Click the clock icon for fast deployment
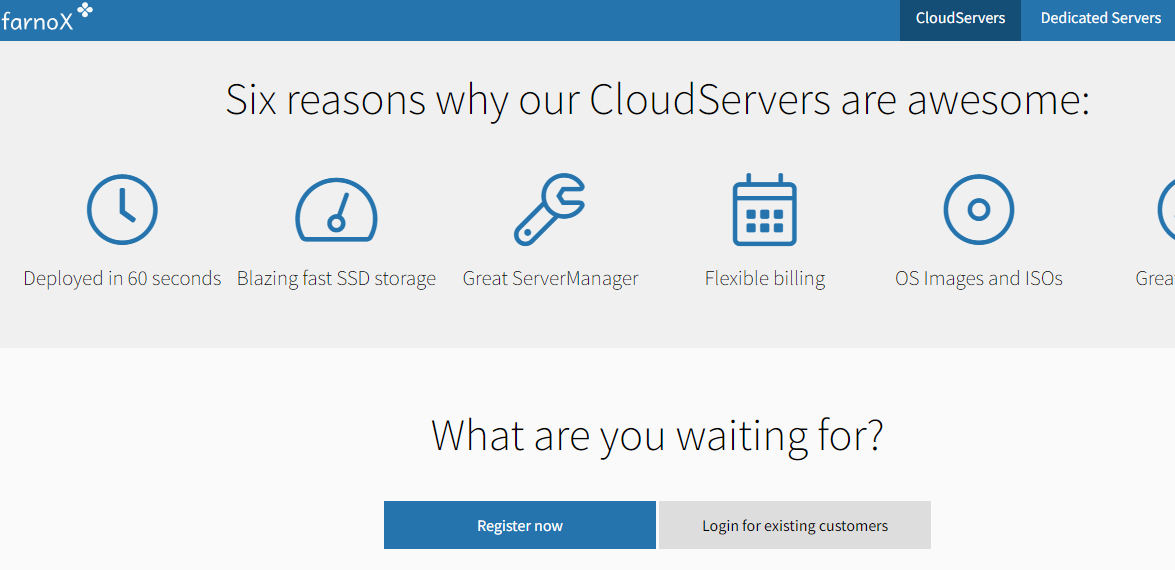Image resolution: width=1175 pixels, height=570 pixels. tap(122, 210)
